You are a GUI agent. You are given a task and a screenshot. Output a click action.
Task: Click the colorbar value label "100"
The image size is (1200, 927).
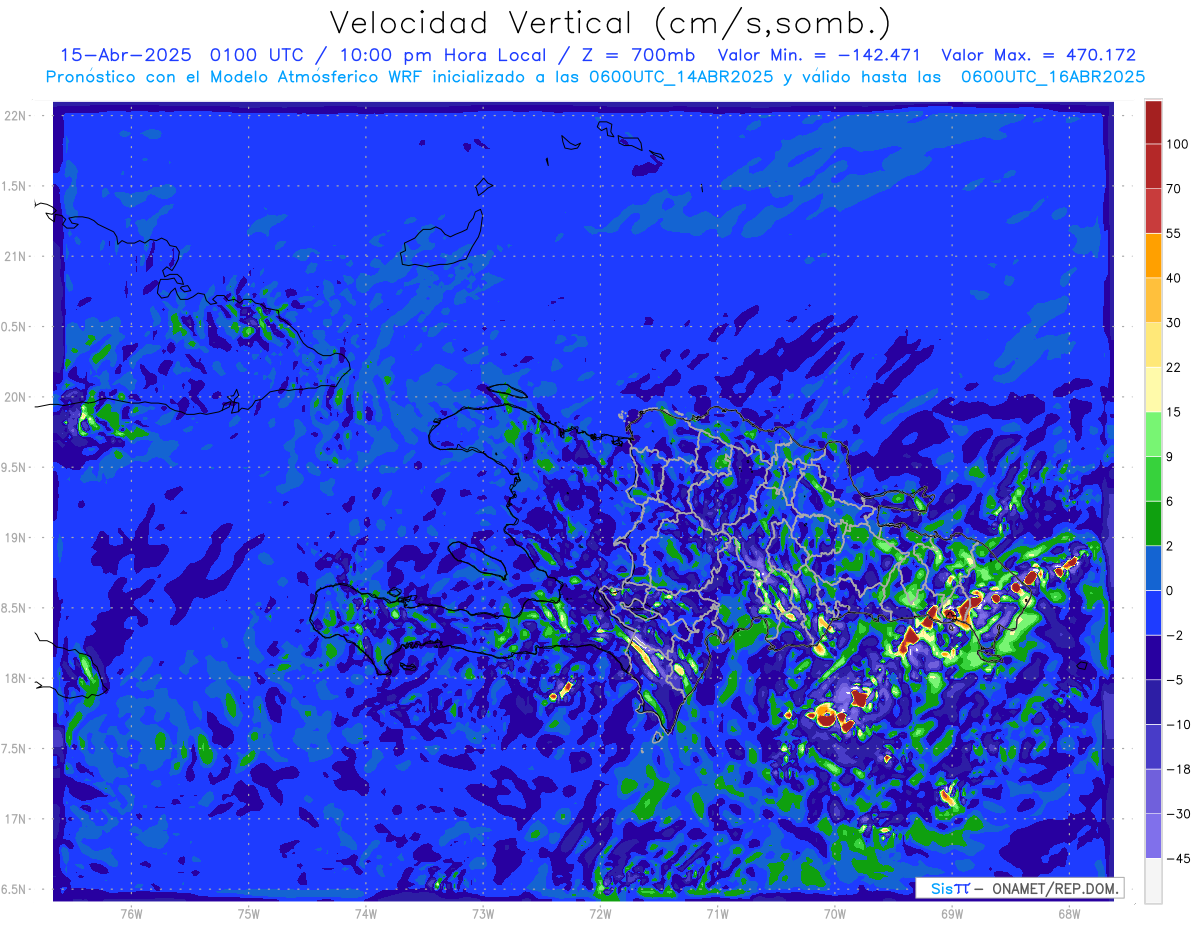point(1177,144)
